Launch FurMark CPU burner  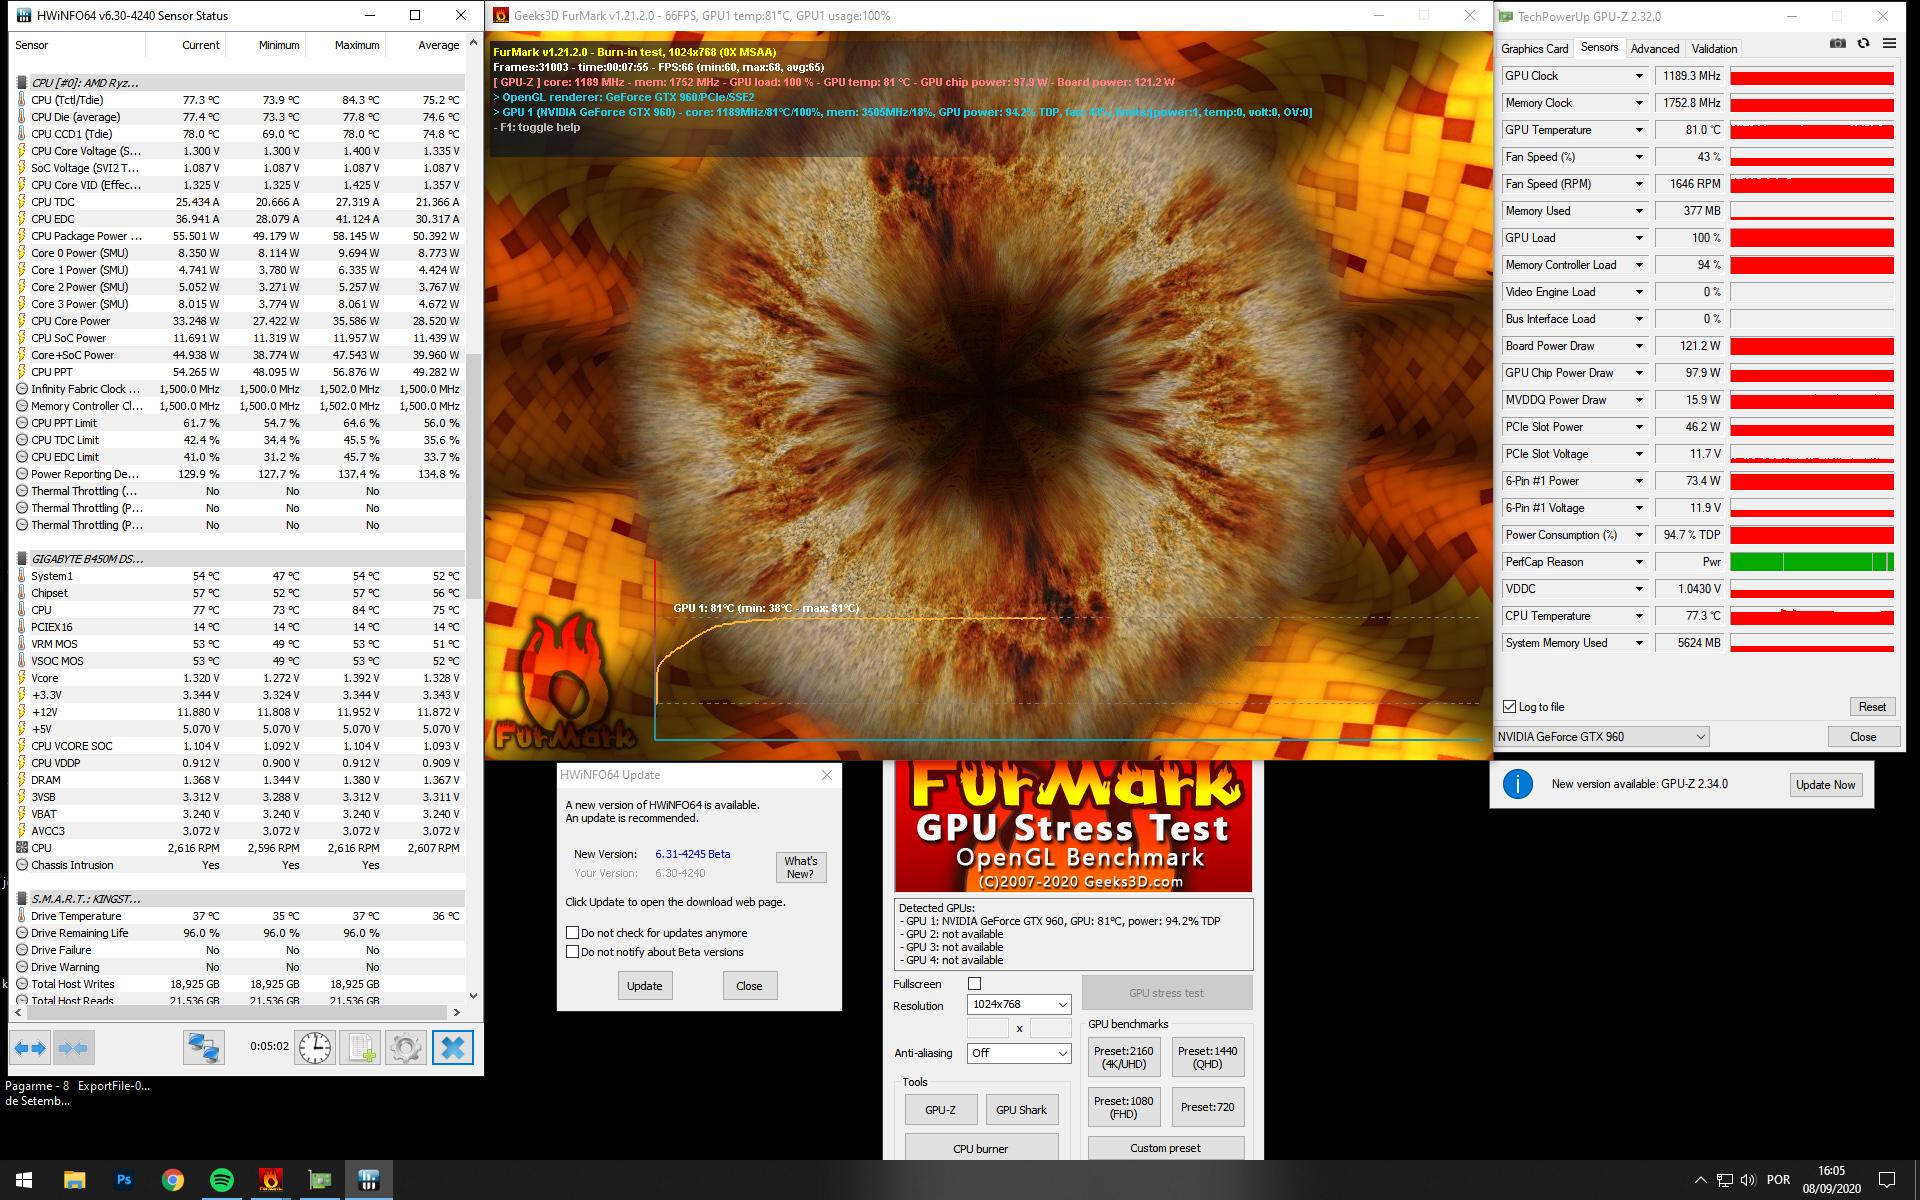[x=980, y=1149]
